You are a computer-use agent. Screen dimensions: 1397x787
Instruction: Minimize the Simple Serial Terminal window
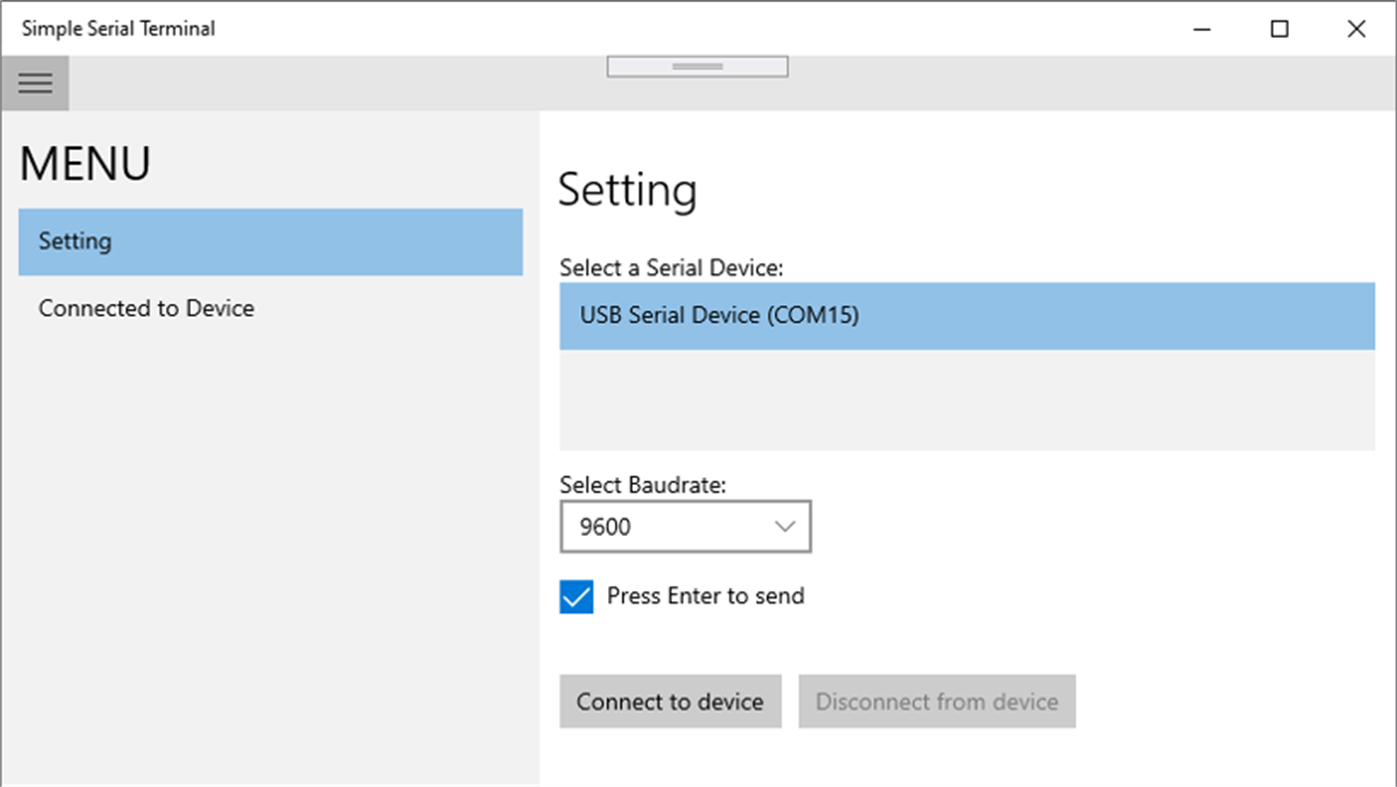[1202, 29]
